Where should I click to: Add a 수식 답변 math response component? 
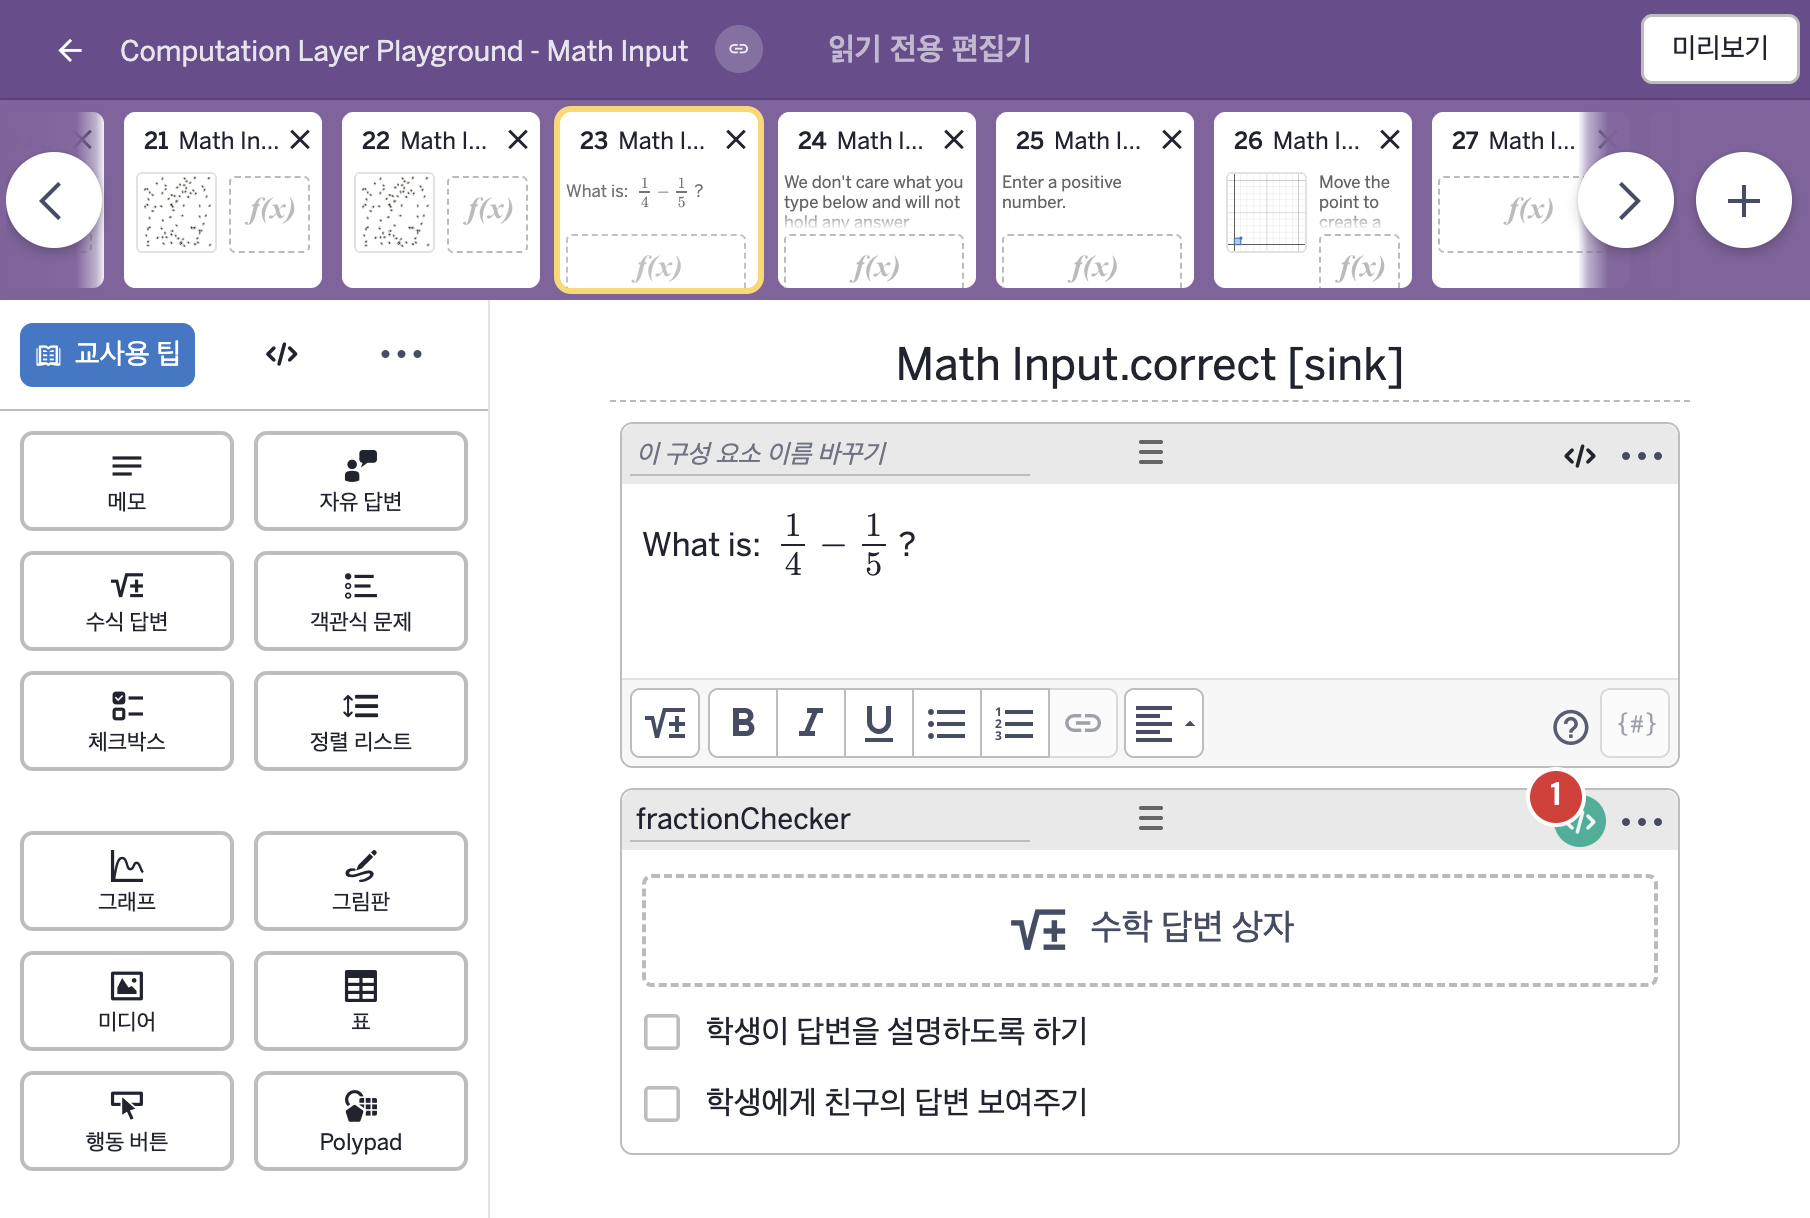click(x=127, y=601)
